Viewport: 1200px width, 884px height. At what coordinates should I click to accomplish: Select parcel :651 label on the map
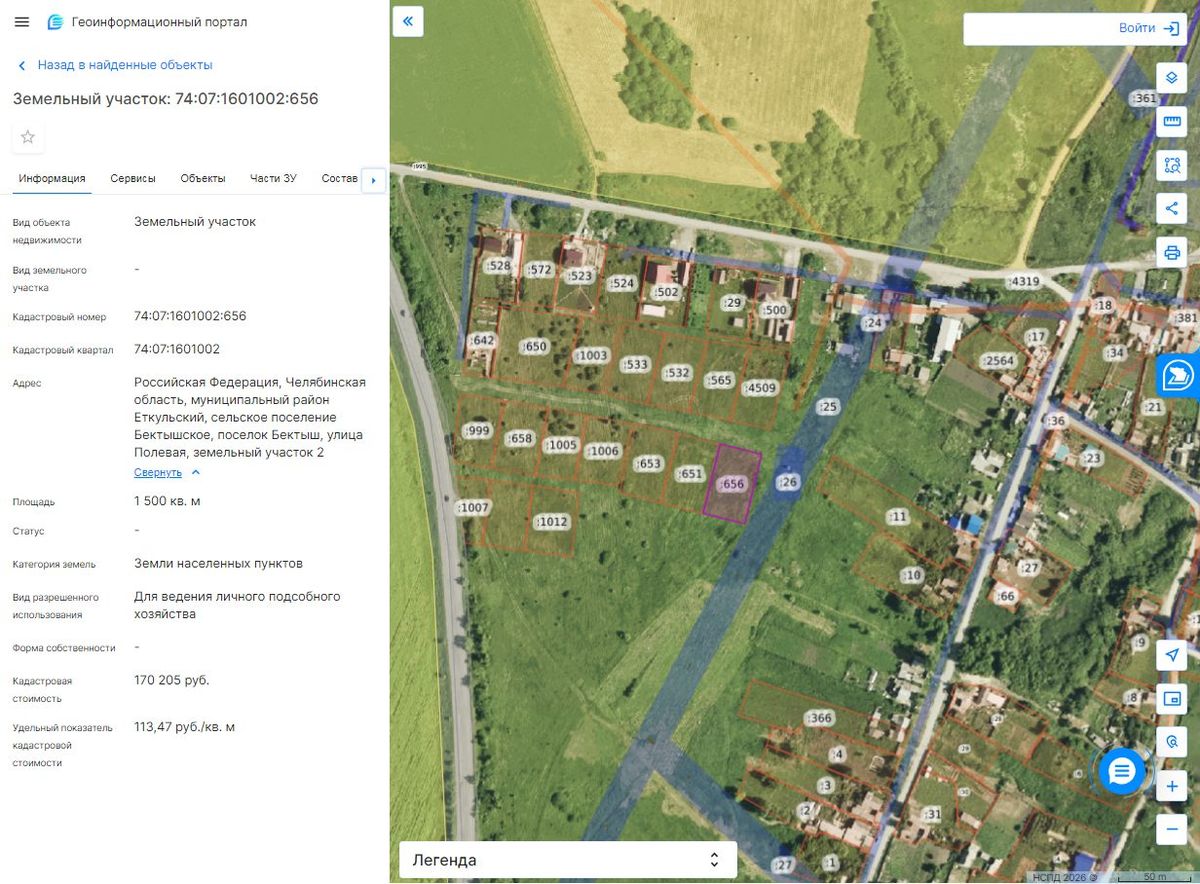(691, 474)
